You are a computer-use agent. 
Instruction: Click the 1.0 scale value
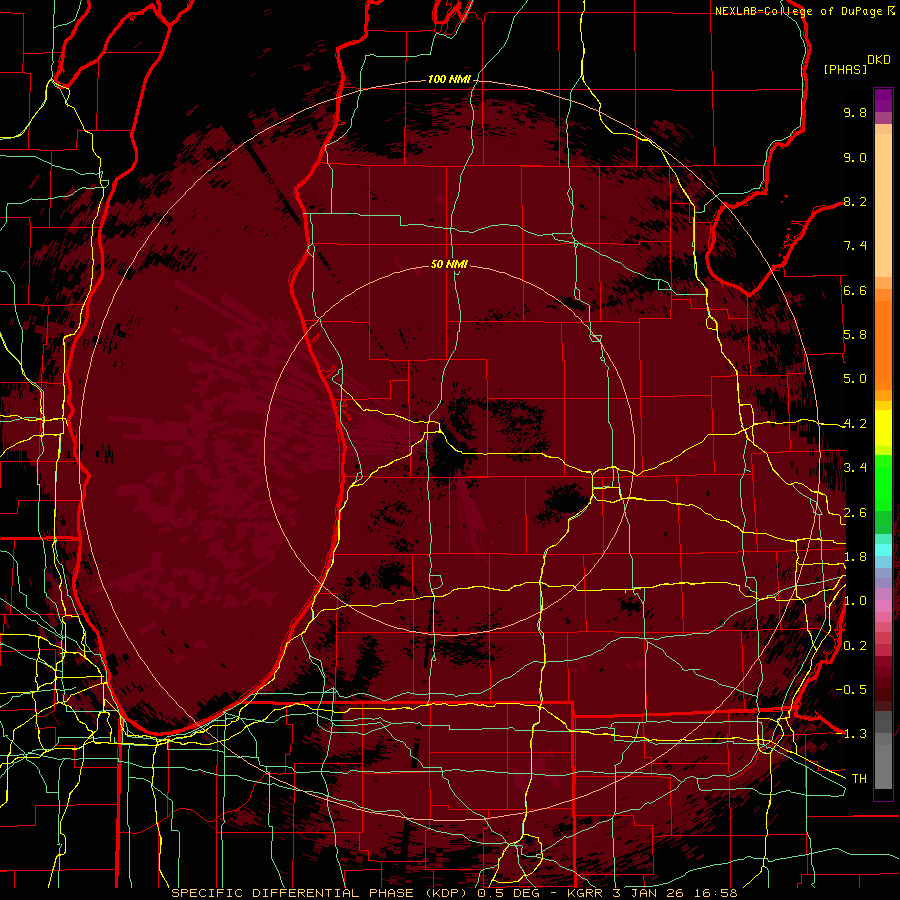855,601
